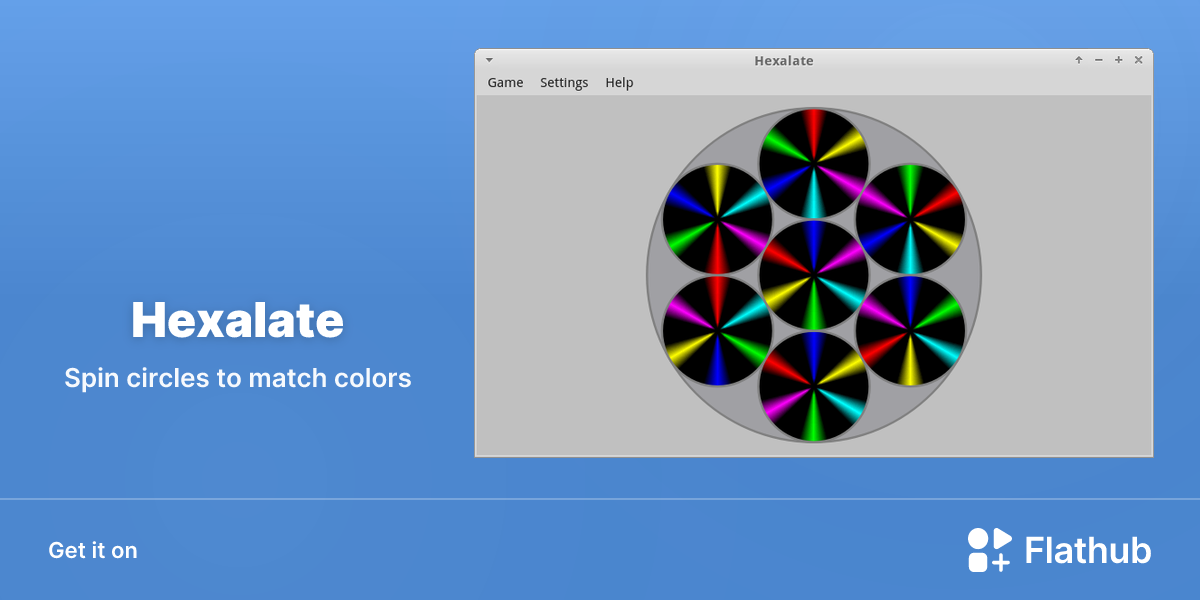Click the large Hexalate heading
The image size is (1200, 600).
pos(238,321)
